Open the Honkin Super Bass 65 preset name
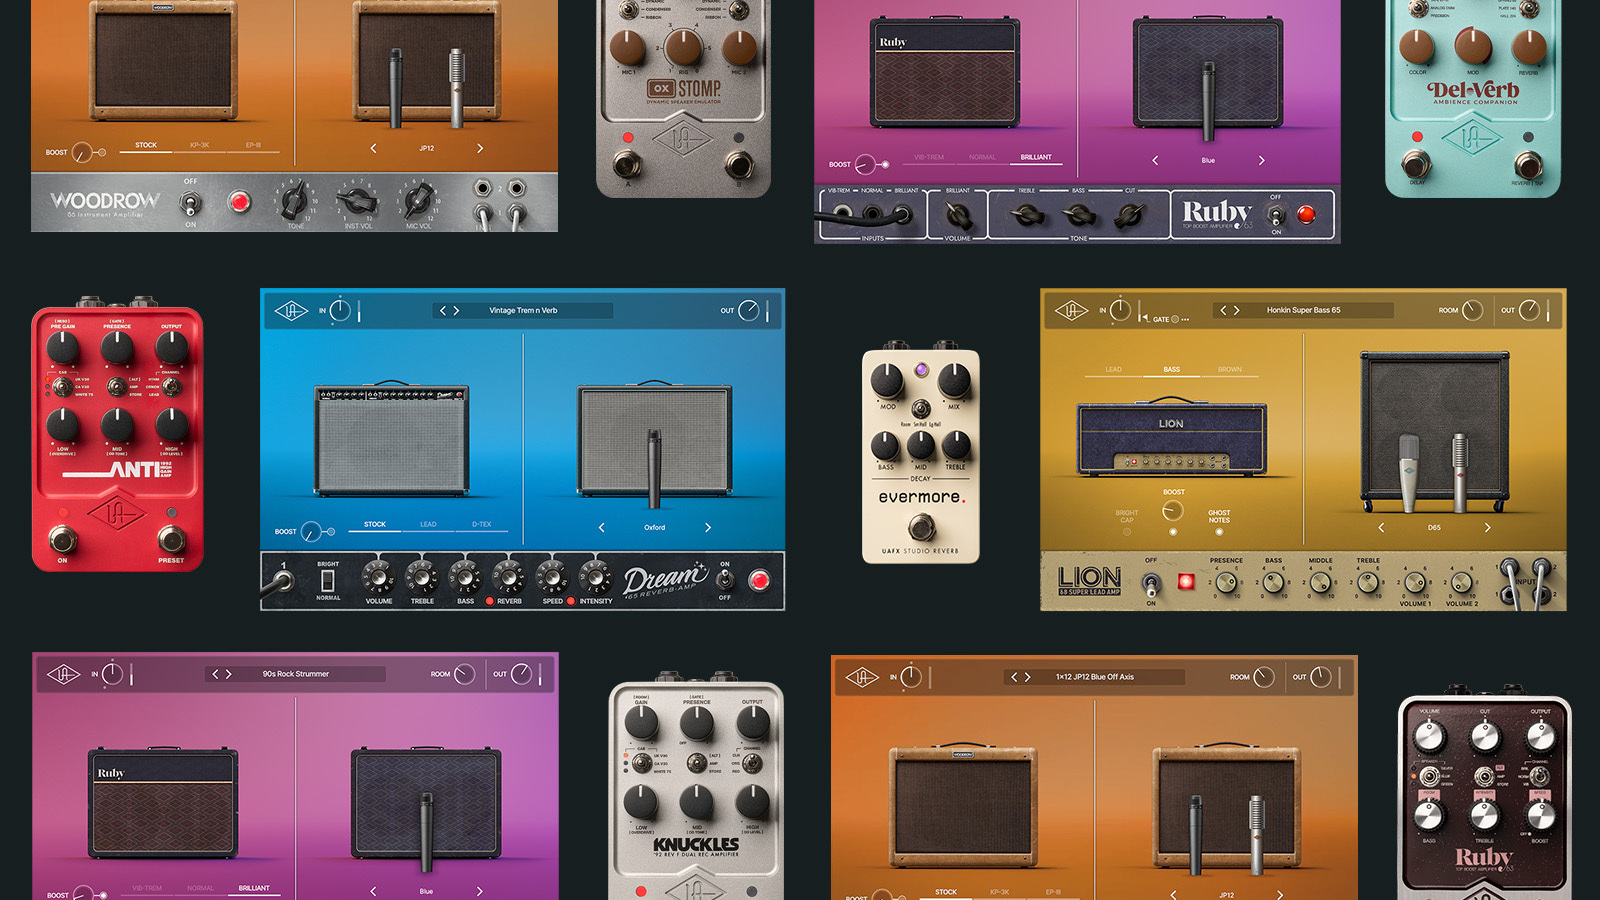 (1303, 311)
